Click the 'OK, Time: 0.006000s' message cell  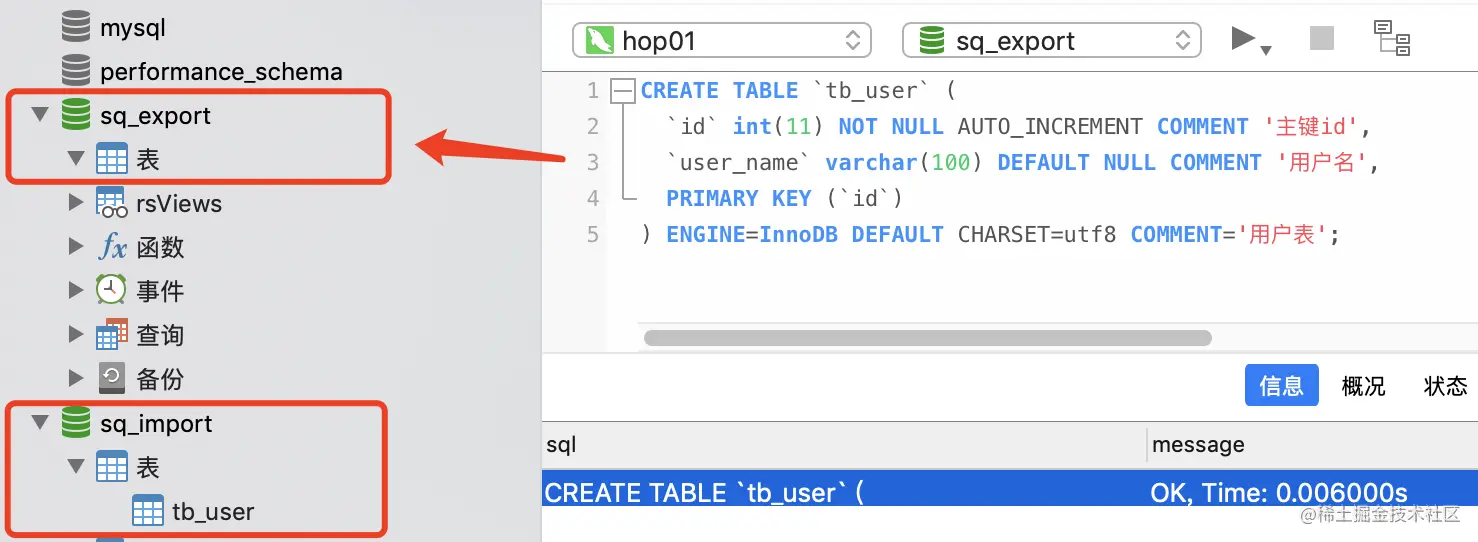coord(1279,493)
